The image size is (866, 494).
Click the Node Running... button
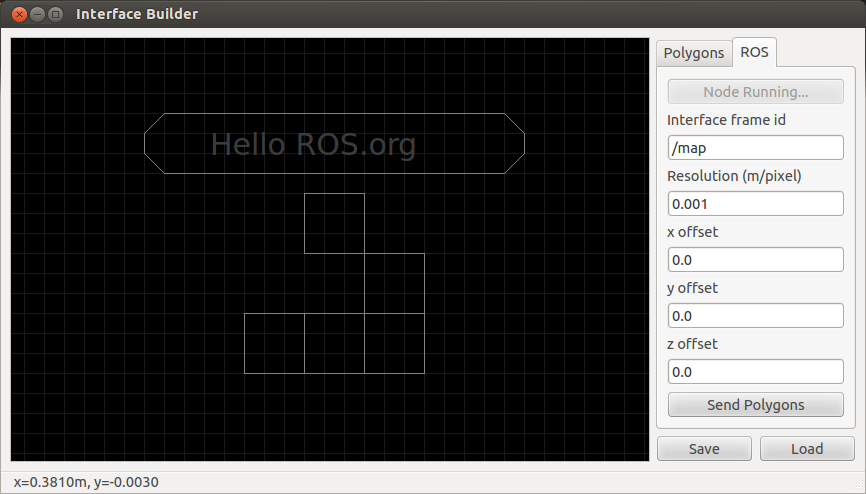[x=755, y=92]
